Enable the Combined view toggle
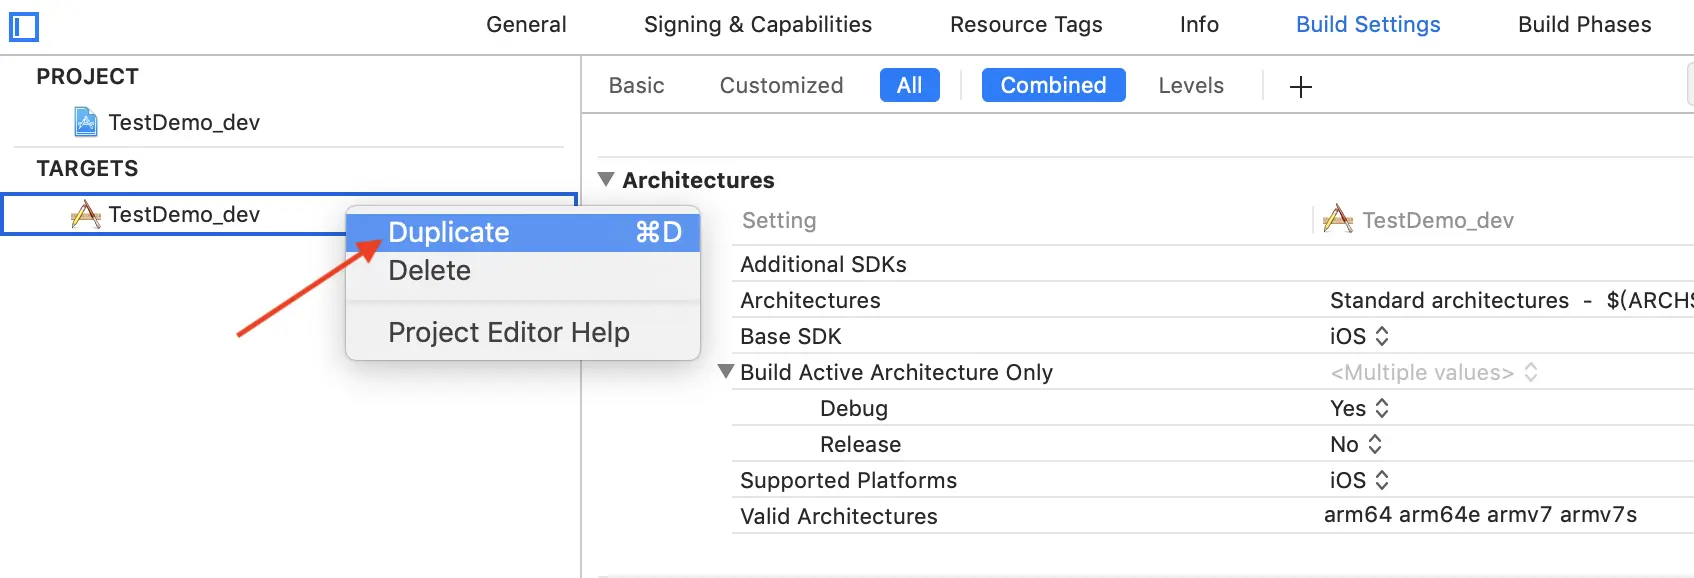This screenshot has width=1694, height=578. (x=1053, y=85)
